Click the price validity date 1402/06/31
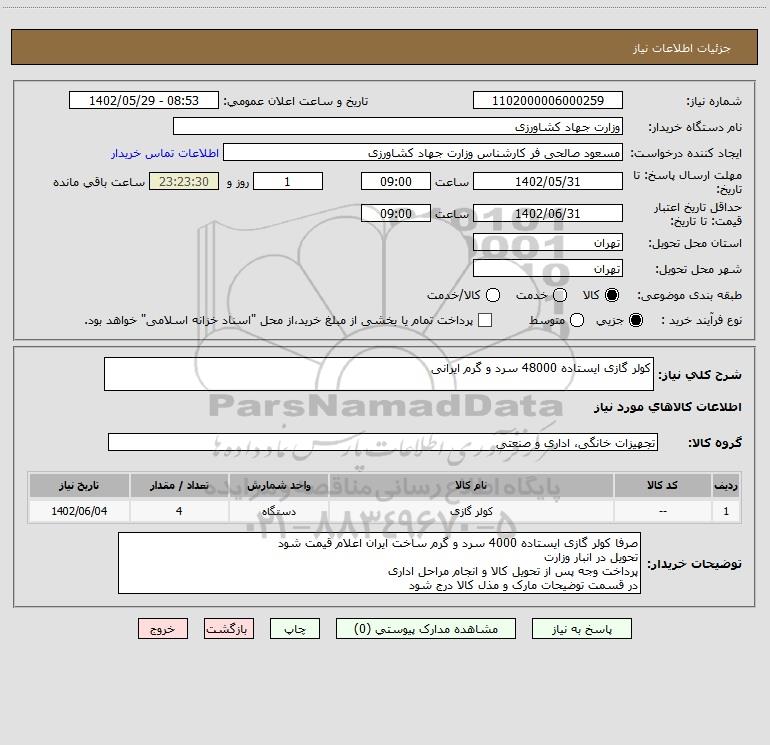The image size is (770, 745). (548, 213)
